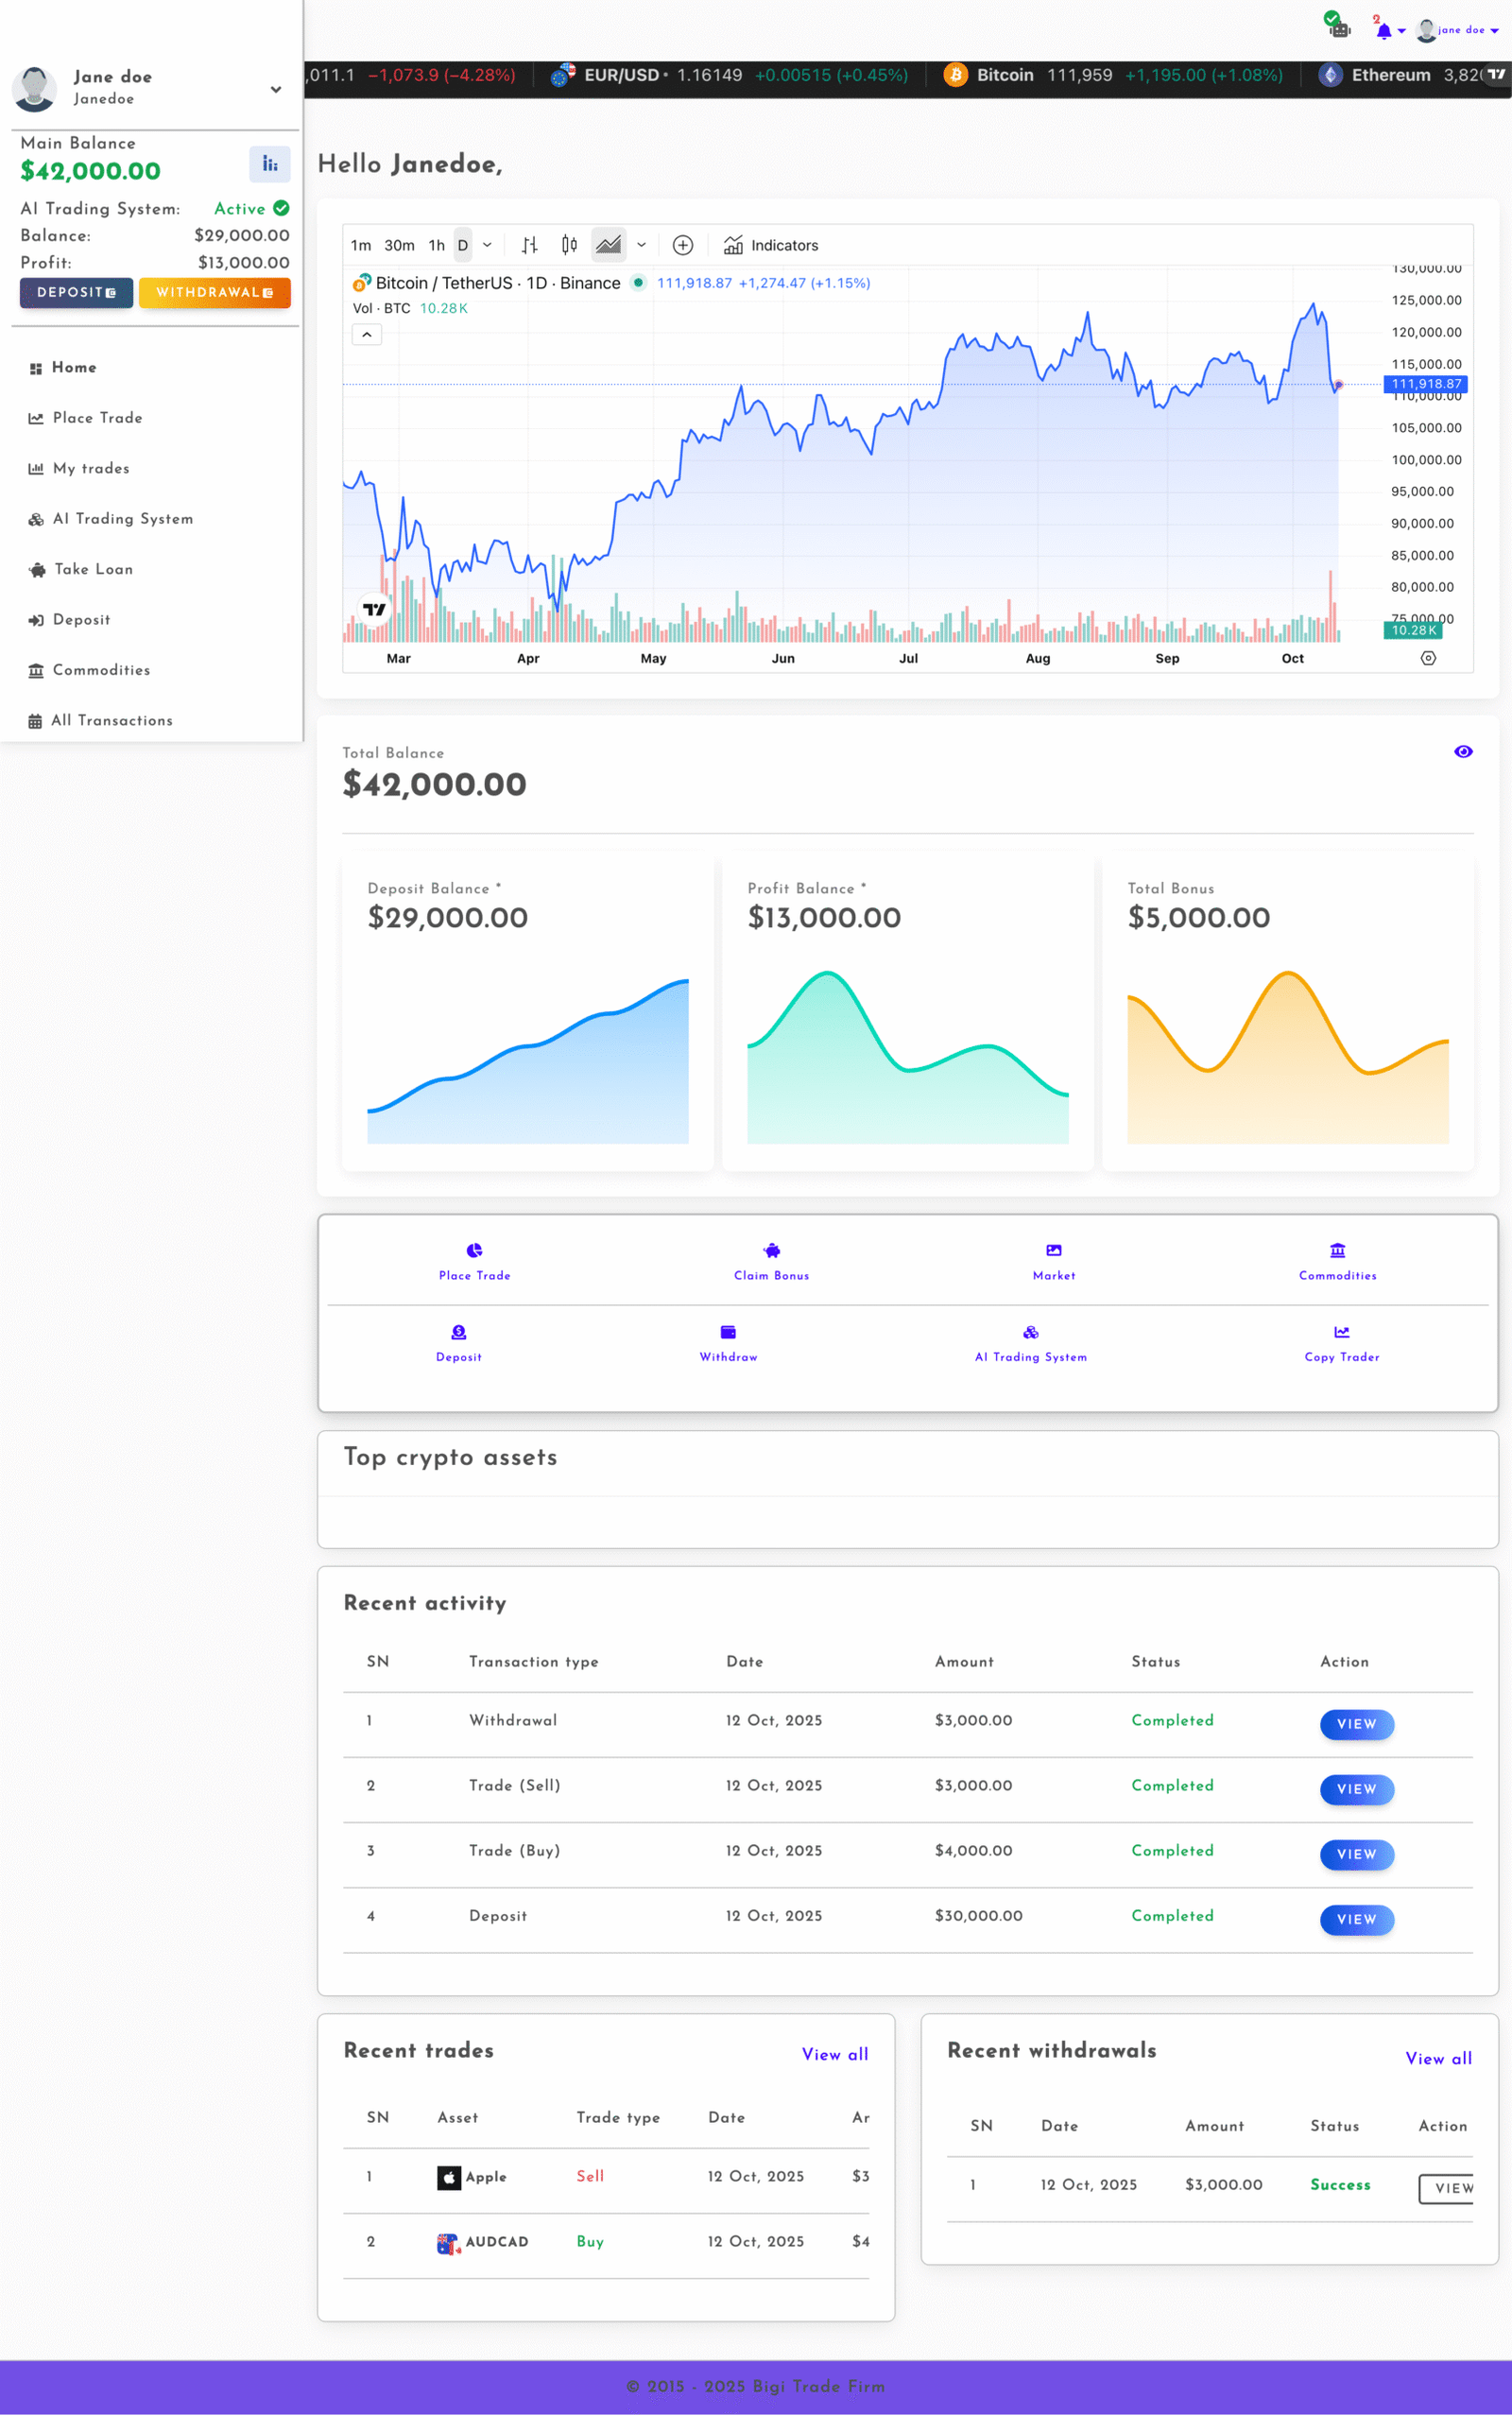Image resolution: width=1512 pixels, height=2415 pixels.
Task: Click the compare or add symbol icon
Action: [x=683, y=245]
